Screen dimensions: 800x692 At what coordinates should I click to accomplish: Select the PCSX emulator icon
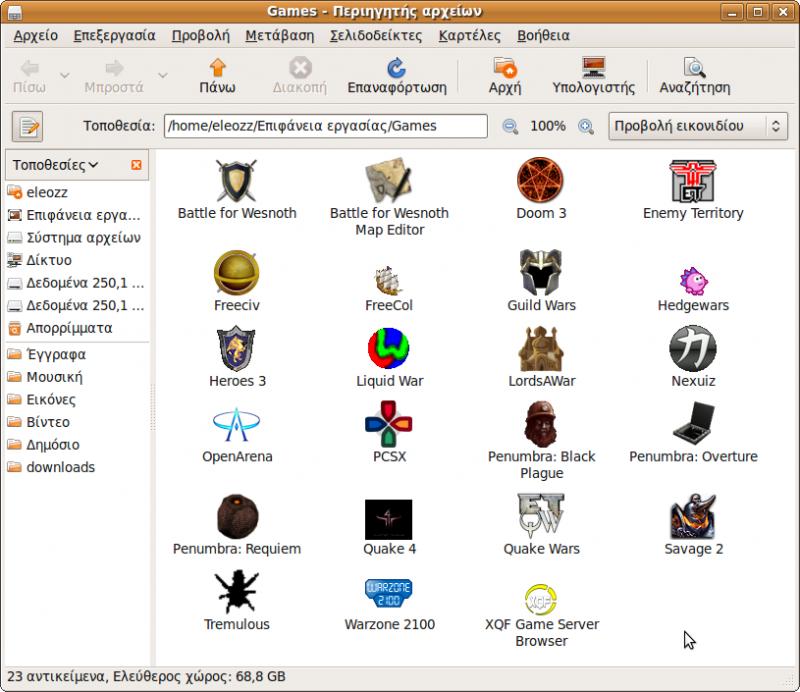click(x=389, y=424)
